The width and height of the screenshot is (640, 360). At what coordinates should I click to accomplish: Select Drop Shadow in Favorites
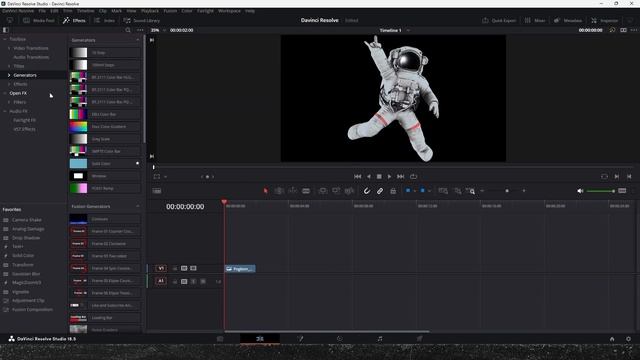coord(26,238)
